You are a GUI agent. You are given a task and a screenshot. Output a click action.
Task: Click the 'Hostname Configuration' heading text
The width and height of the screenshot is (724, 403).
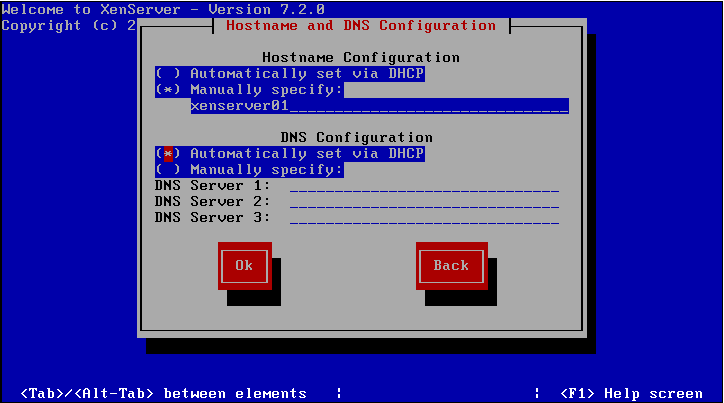click(361, 58)
